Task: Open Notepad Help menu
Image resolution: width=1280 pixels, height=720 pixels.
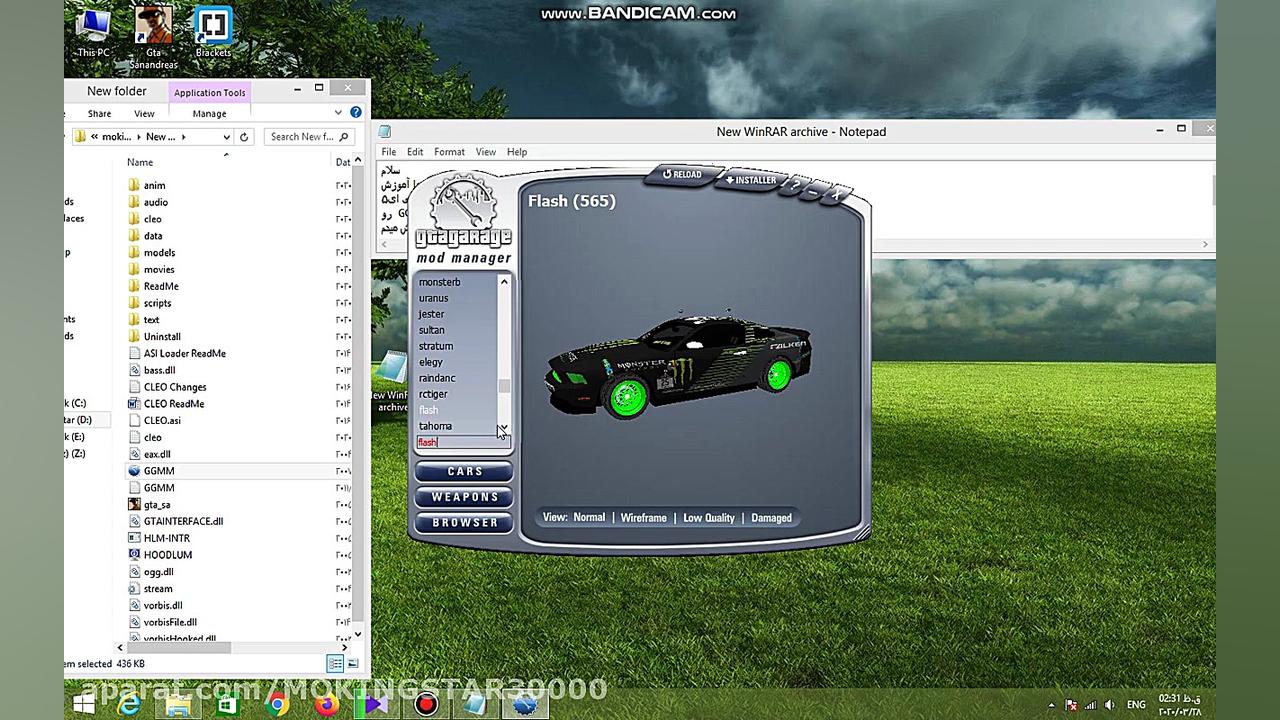Action: [516, 152]
